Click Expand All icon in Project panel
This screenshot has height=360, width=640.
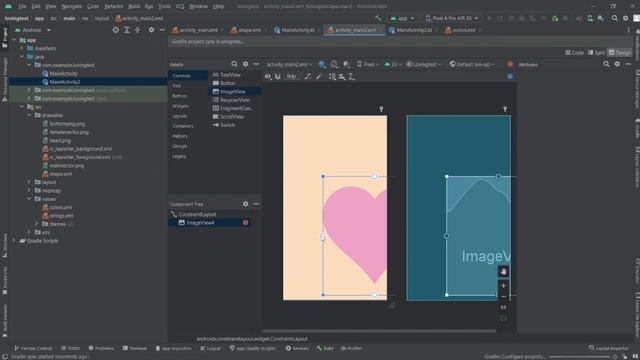pos(127,30)
